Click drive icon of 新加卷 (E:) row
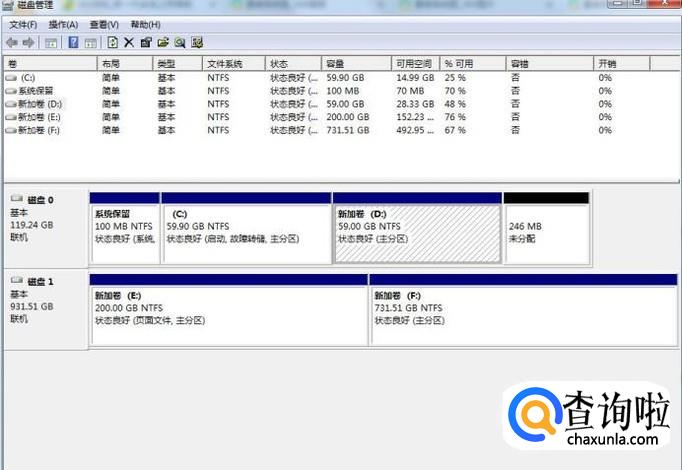Viewport: 682px width, 470px height. (x=11, y=117)
